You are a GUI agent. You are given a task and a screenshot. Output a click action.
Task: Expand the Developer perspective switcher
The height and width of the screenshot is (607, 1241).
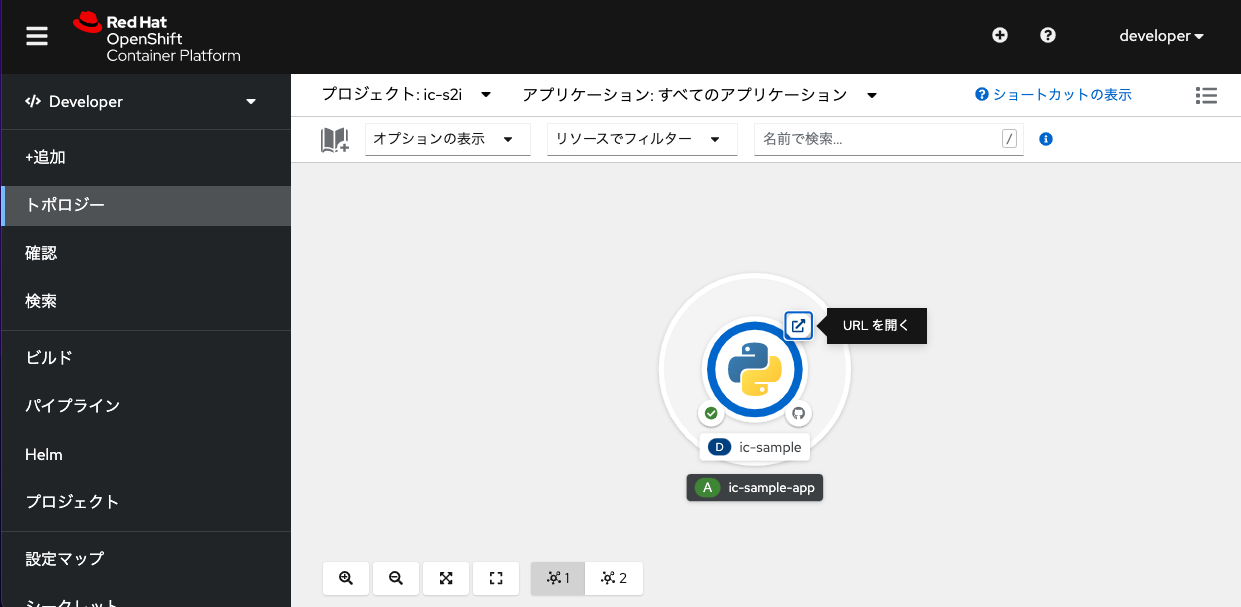(x=145, y=102)
